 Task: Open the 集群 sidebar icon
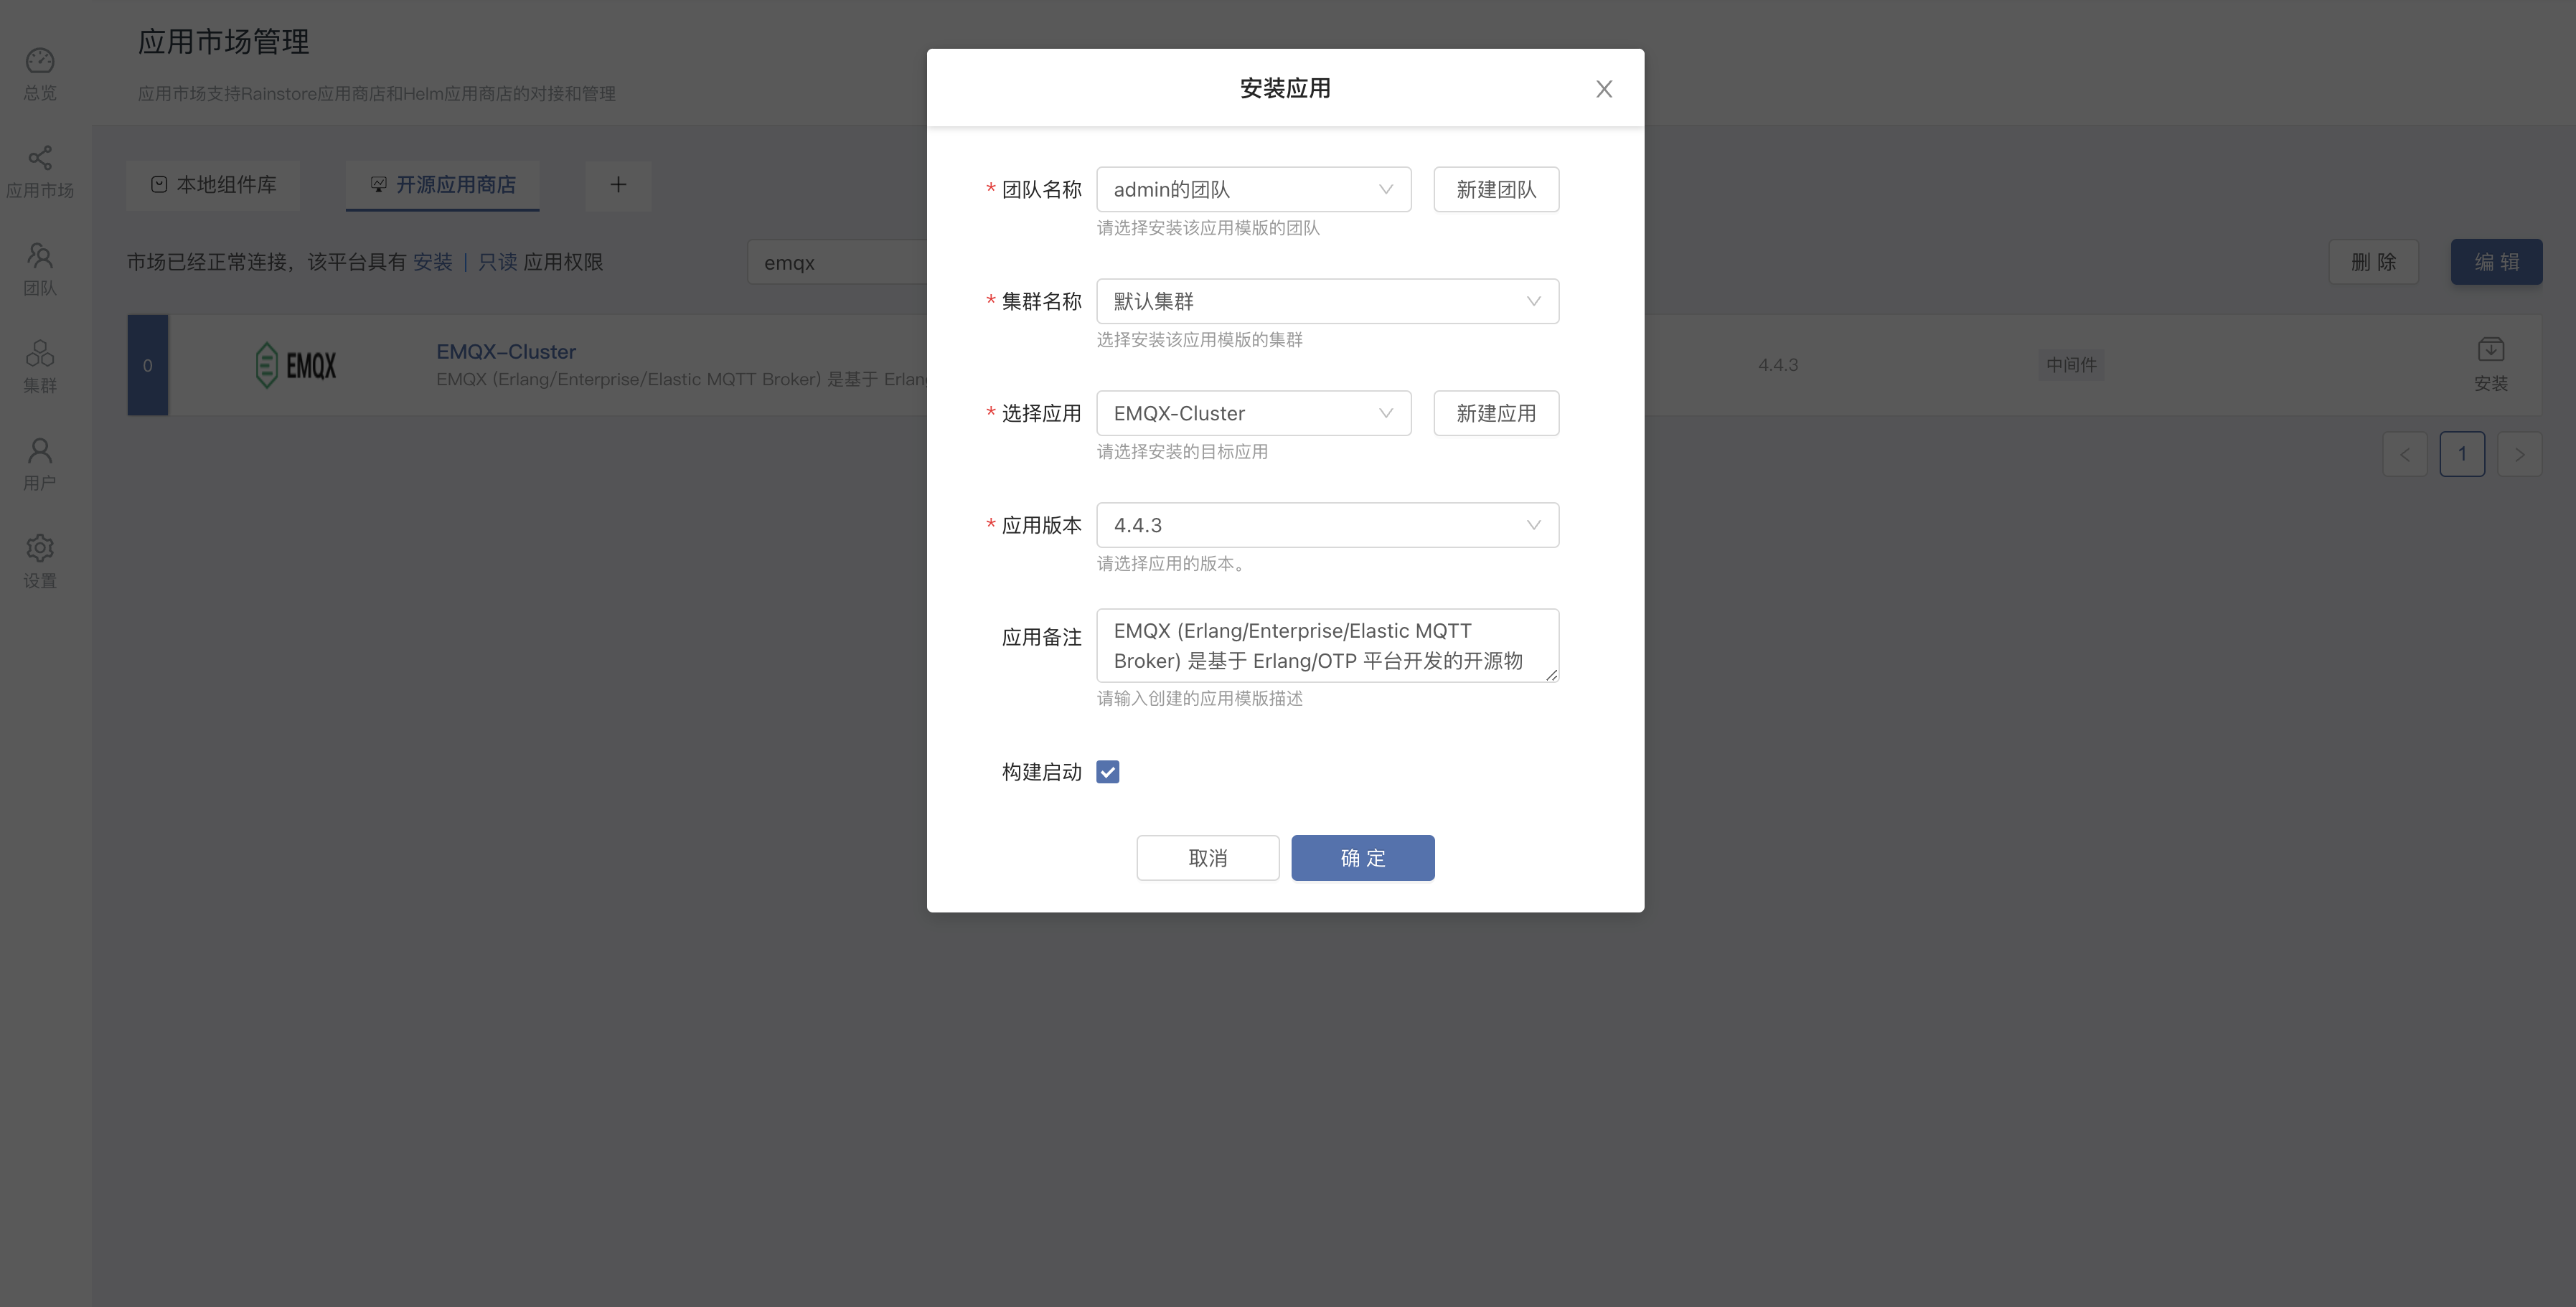coord(40,366)
